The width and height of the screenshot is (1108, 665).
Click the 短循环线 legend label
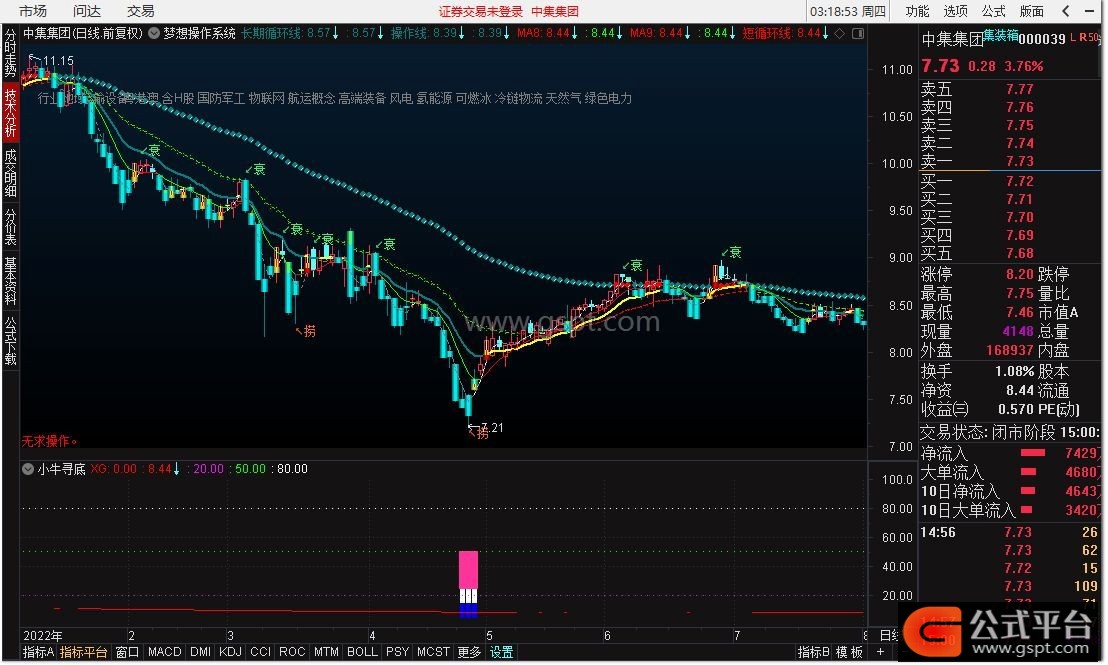click(x=769, y=33)
